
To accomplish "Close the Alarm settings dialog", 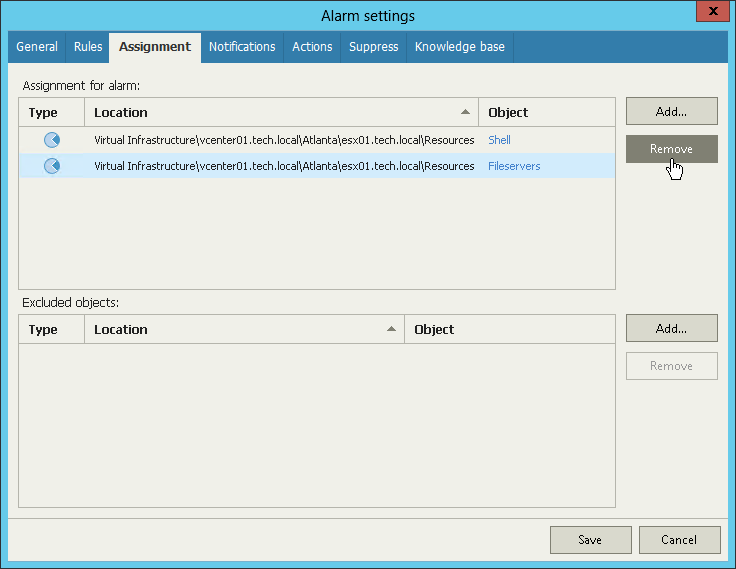I will (713, 11).
